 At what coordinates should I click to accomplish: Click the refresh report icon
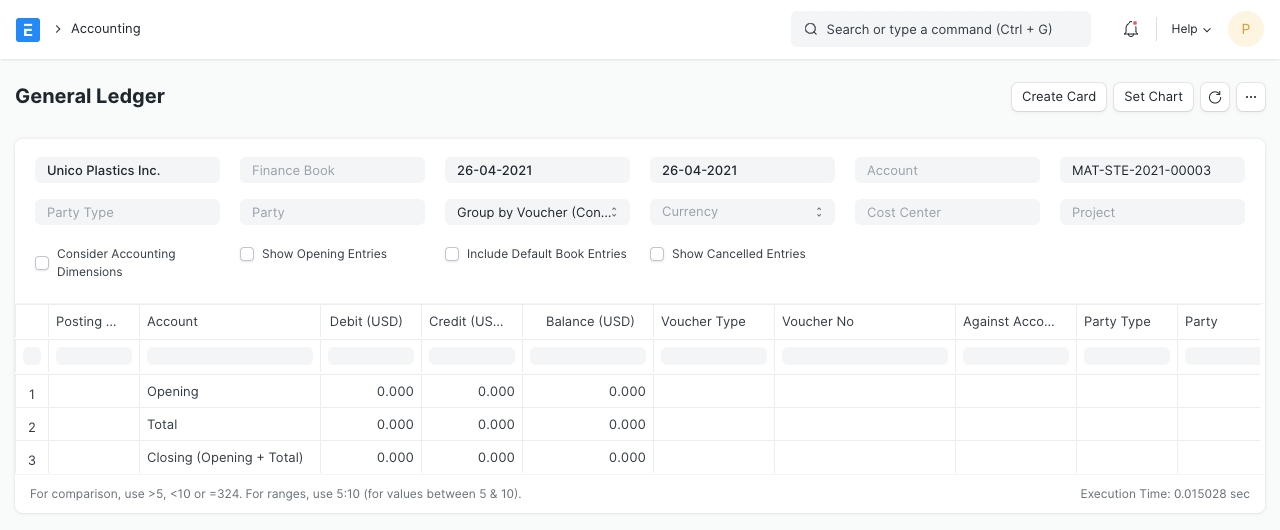(x=1215, y=97)
